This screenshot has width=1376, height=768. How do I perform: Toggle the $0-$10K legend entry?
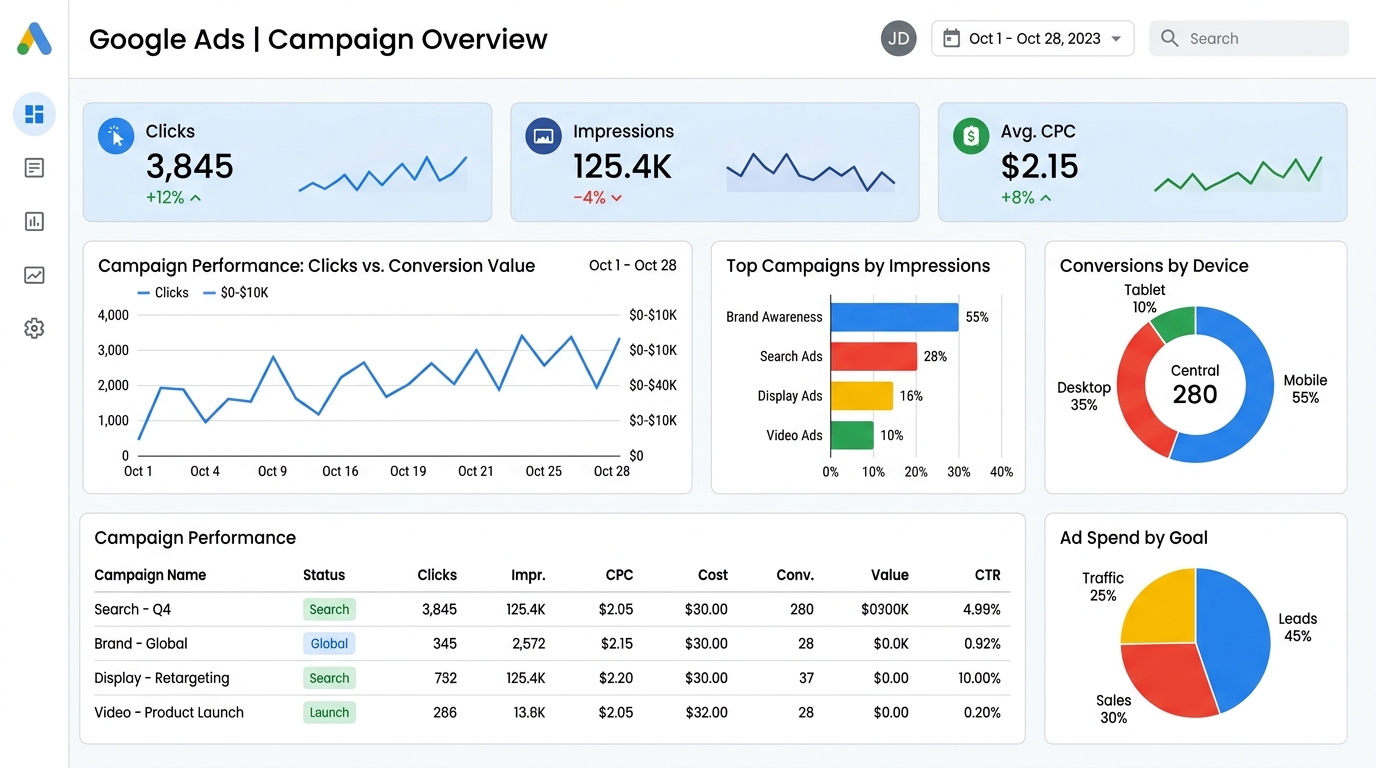pos(235,293)
